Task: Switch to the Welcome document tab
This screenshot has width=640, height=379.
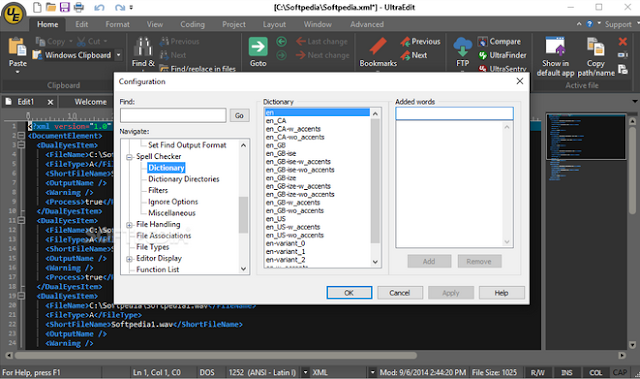Action: 90,102
